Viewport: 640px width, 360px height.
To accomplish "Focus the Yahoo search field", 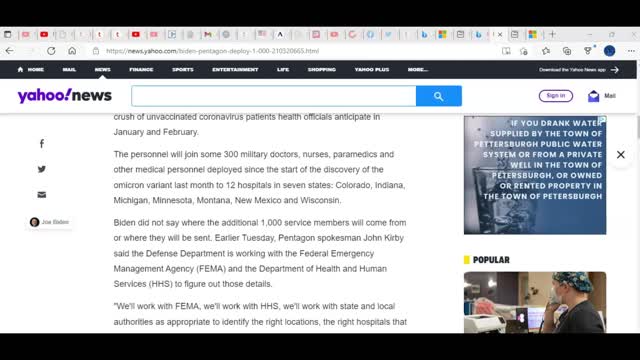I will [274, 96].
